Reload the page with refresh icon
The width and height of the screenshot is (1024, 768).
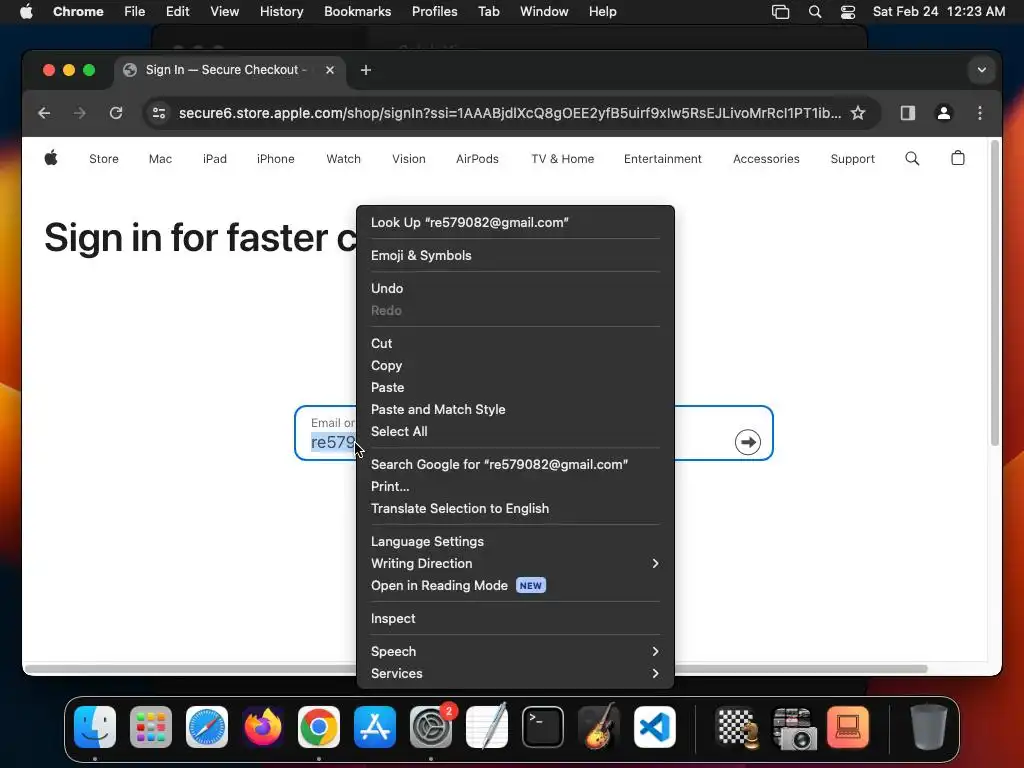(116, 113)
